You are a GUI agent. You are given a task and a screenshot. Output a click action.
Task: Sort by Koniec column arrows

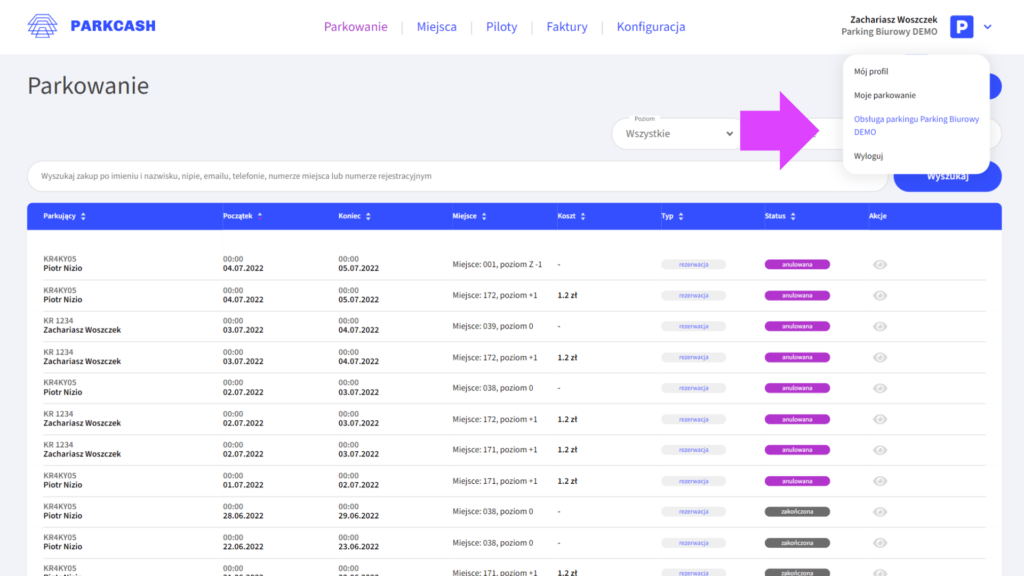tap(368, 216)
